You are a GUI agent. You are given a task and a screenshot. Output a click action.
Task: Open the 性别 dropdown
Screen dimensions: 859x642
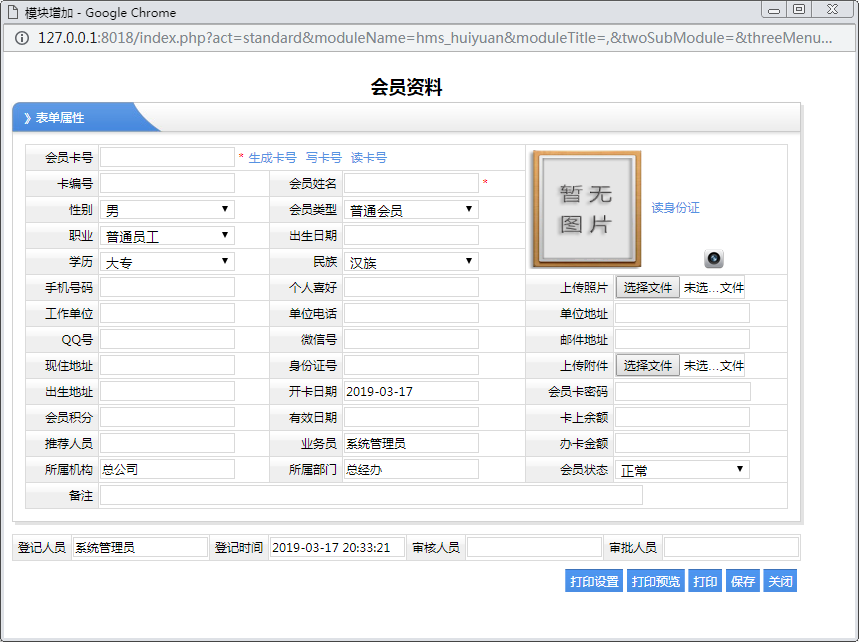167,210
